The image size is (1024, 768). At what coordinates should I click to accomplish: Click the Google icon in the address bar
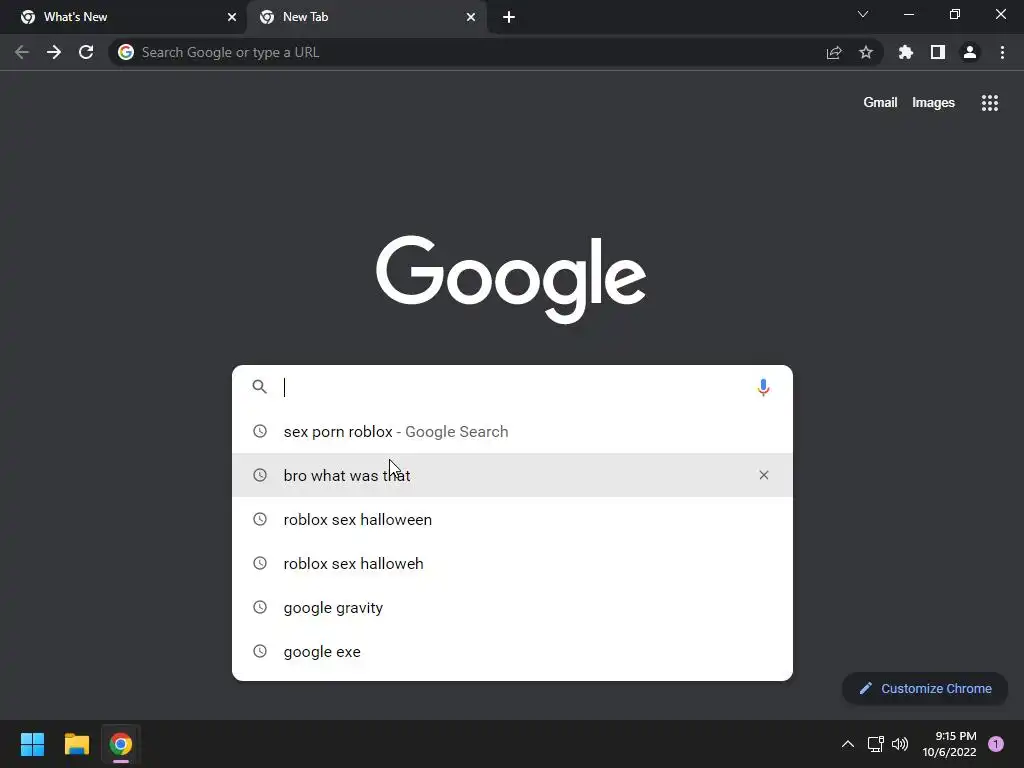(x=126, y=52)
